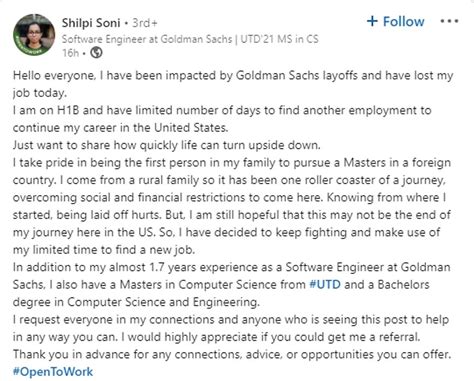Open the #UTD hashtag
The image size is (474, 381).
(325, 285)
